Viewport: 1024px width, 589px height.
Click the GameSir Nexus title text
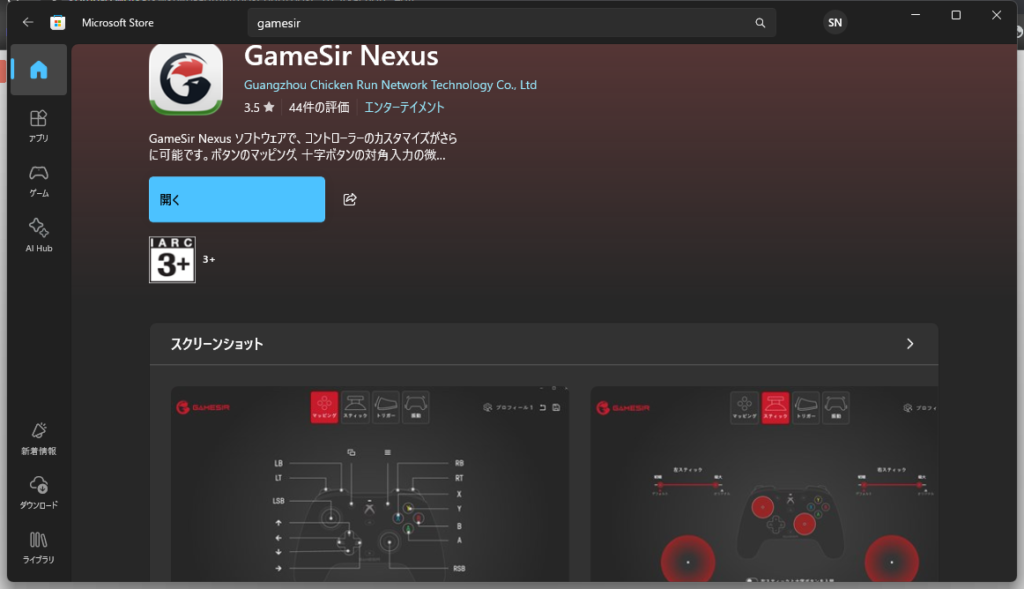341,56
